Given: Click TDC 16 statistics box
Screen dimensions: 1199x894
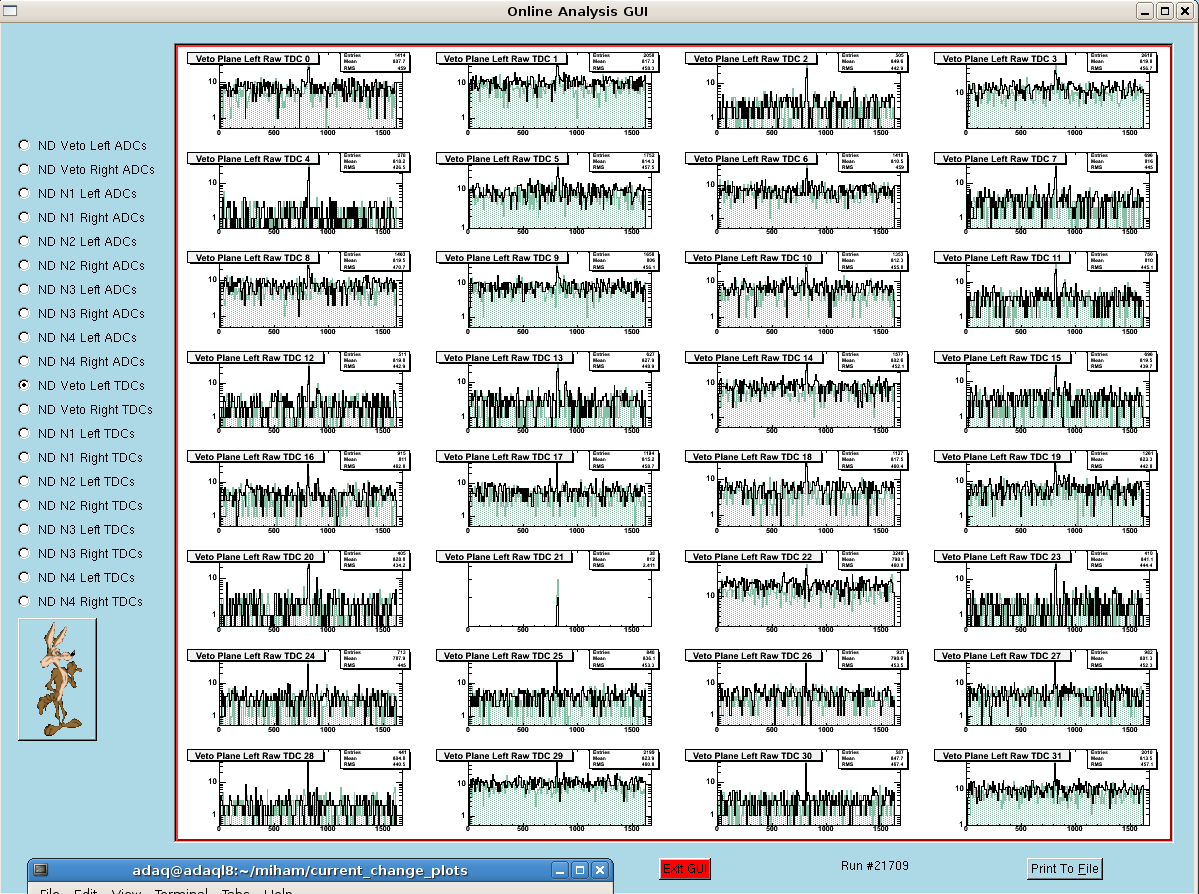Looking at the screenshot, I should coord(375,460).
